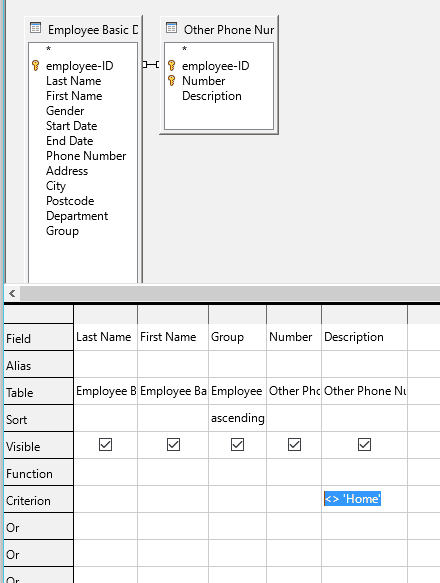Select Group field in Employee table list
The width and height of the screenshot is (440, 583).
[x=62, y=231]
